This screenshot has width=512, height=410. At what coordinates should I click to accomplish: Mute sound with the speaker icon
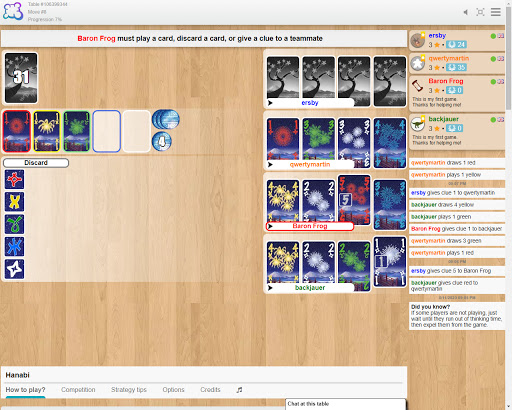pyautogui.click(x=466, y=12)
